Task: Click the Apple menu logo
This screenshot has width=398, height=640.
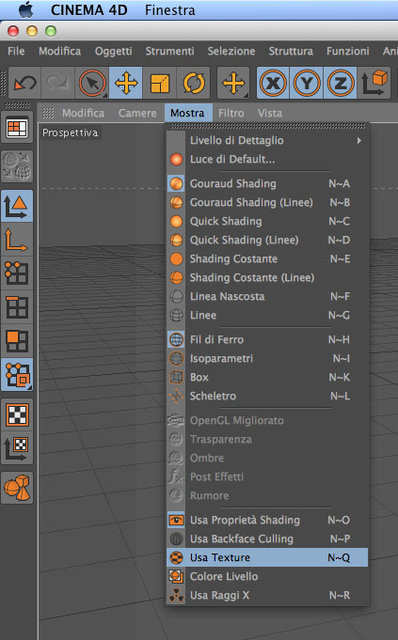Action: coord(25,10)
